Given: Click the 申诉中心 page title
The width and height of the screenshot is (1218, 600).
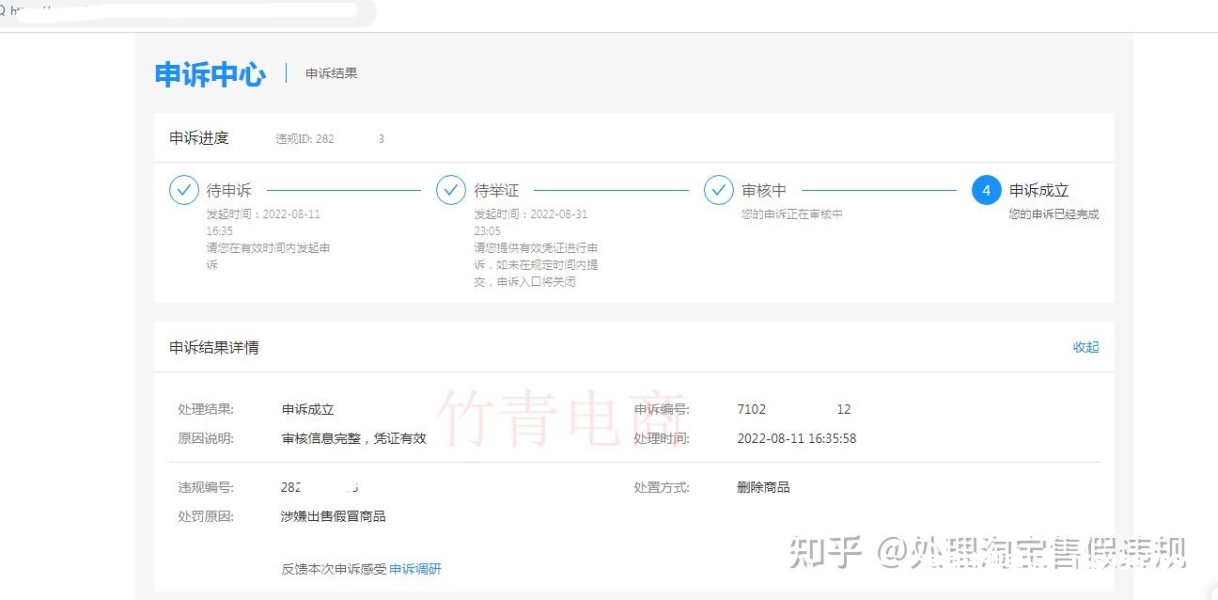Looking at the screenshot, I should click(x=210, y=74).
